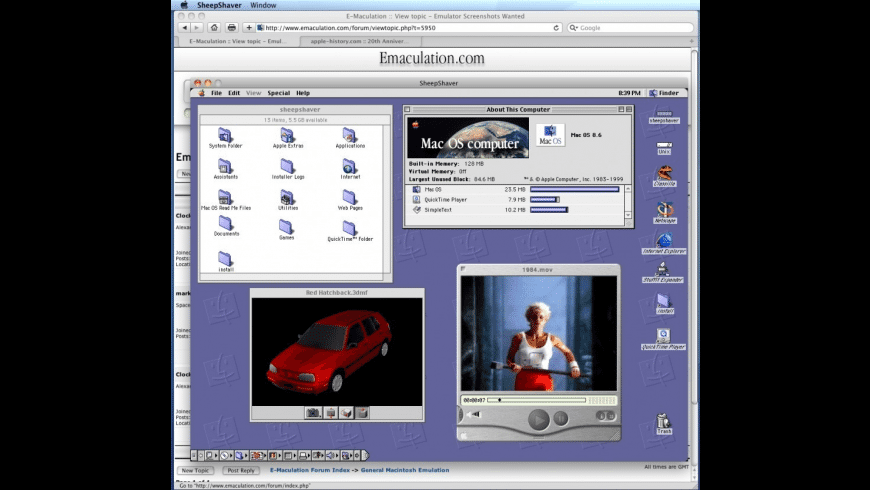Click the down arrow of memory list scrollbar

[x=628, y=215]
